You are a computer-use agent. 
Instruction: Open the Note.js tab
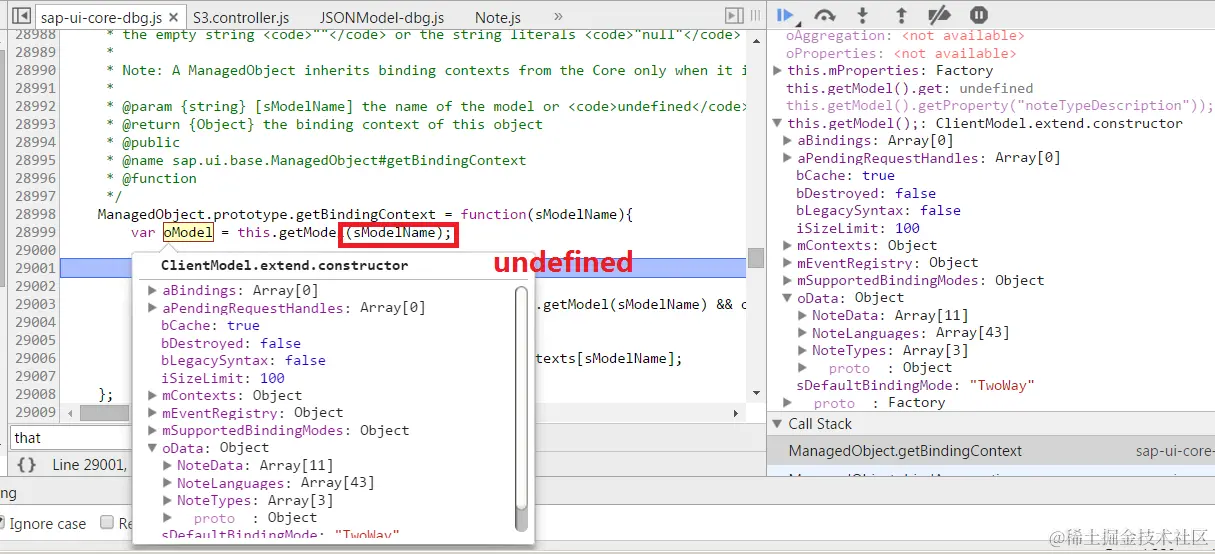(498, 18)
